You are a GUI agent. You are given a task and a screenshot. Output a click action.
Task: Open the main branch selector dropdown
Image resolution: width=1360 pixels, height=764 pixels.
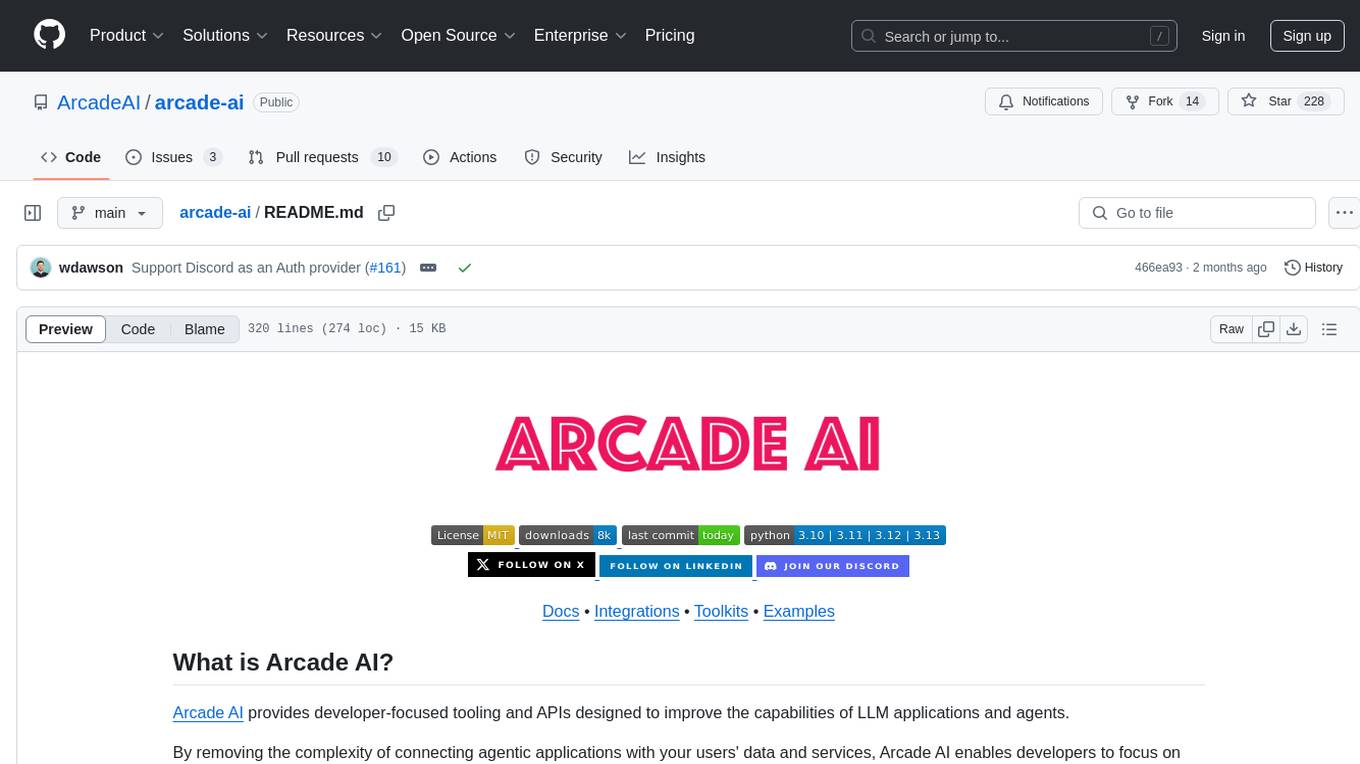tap(110, 213)
